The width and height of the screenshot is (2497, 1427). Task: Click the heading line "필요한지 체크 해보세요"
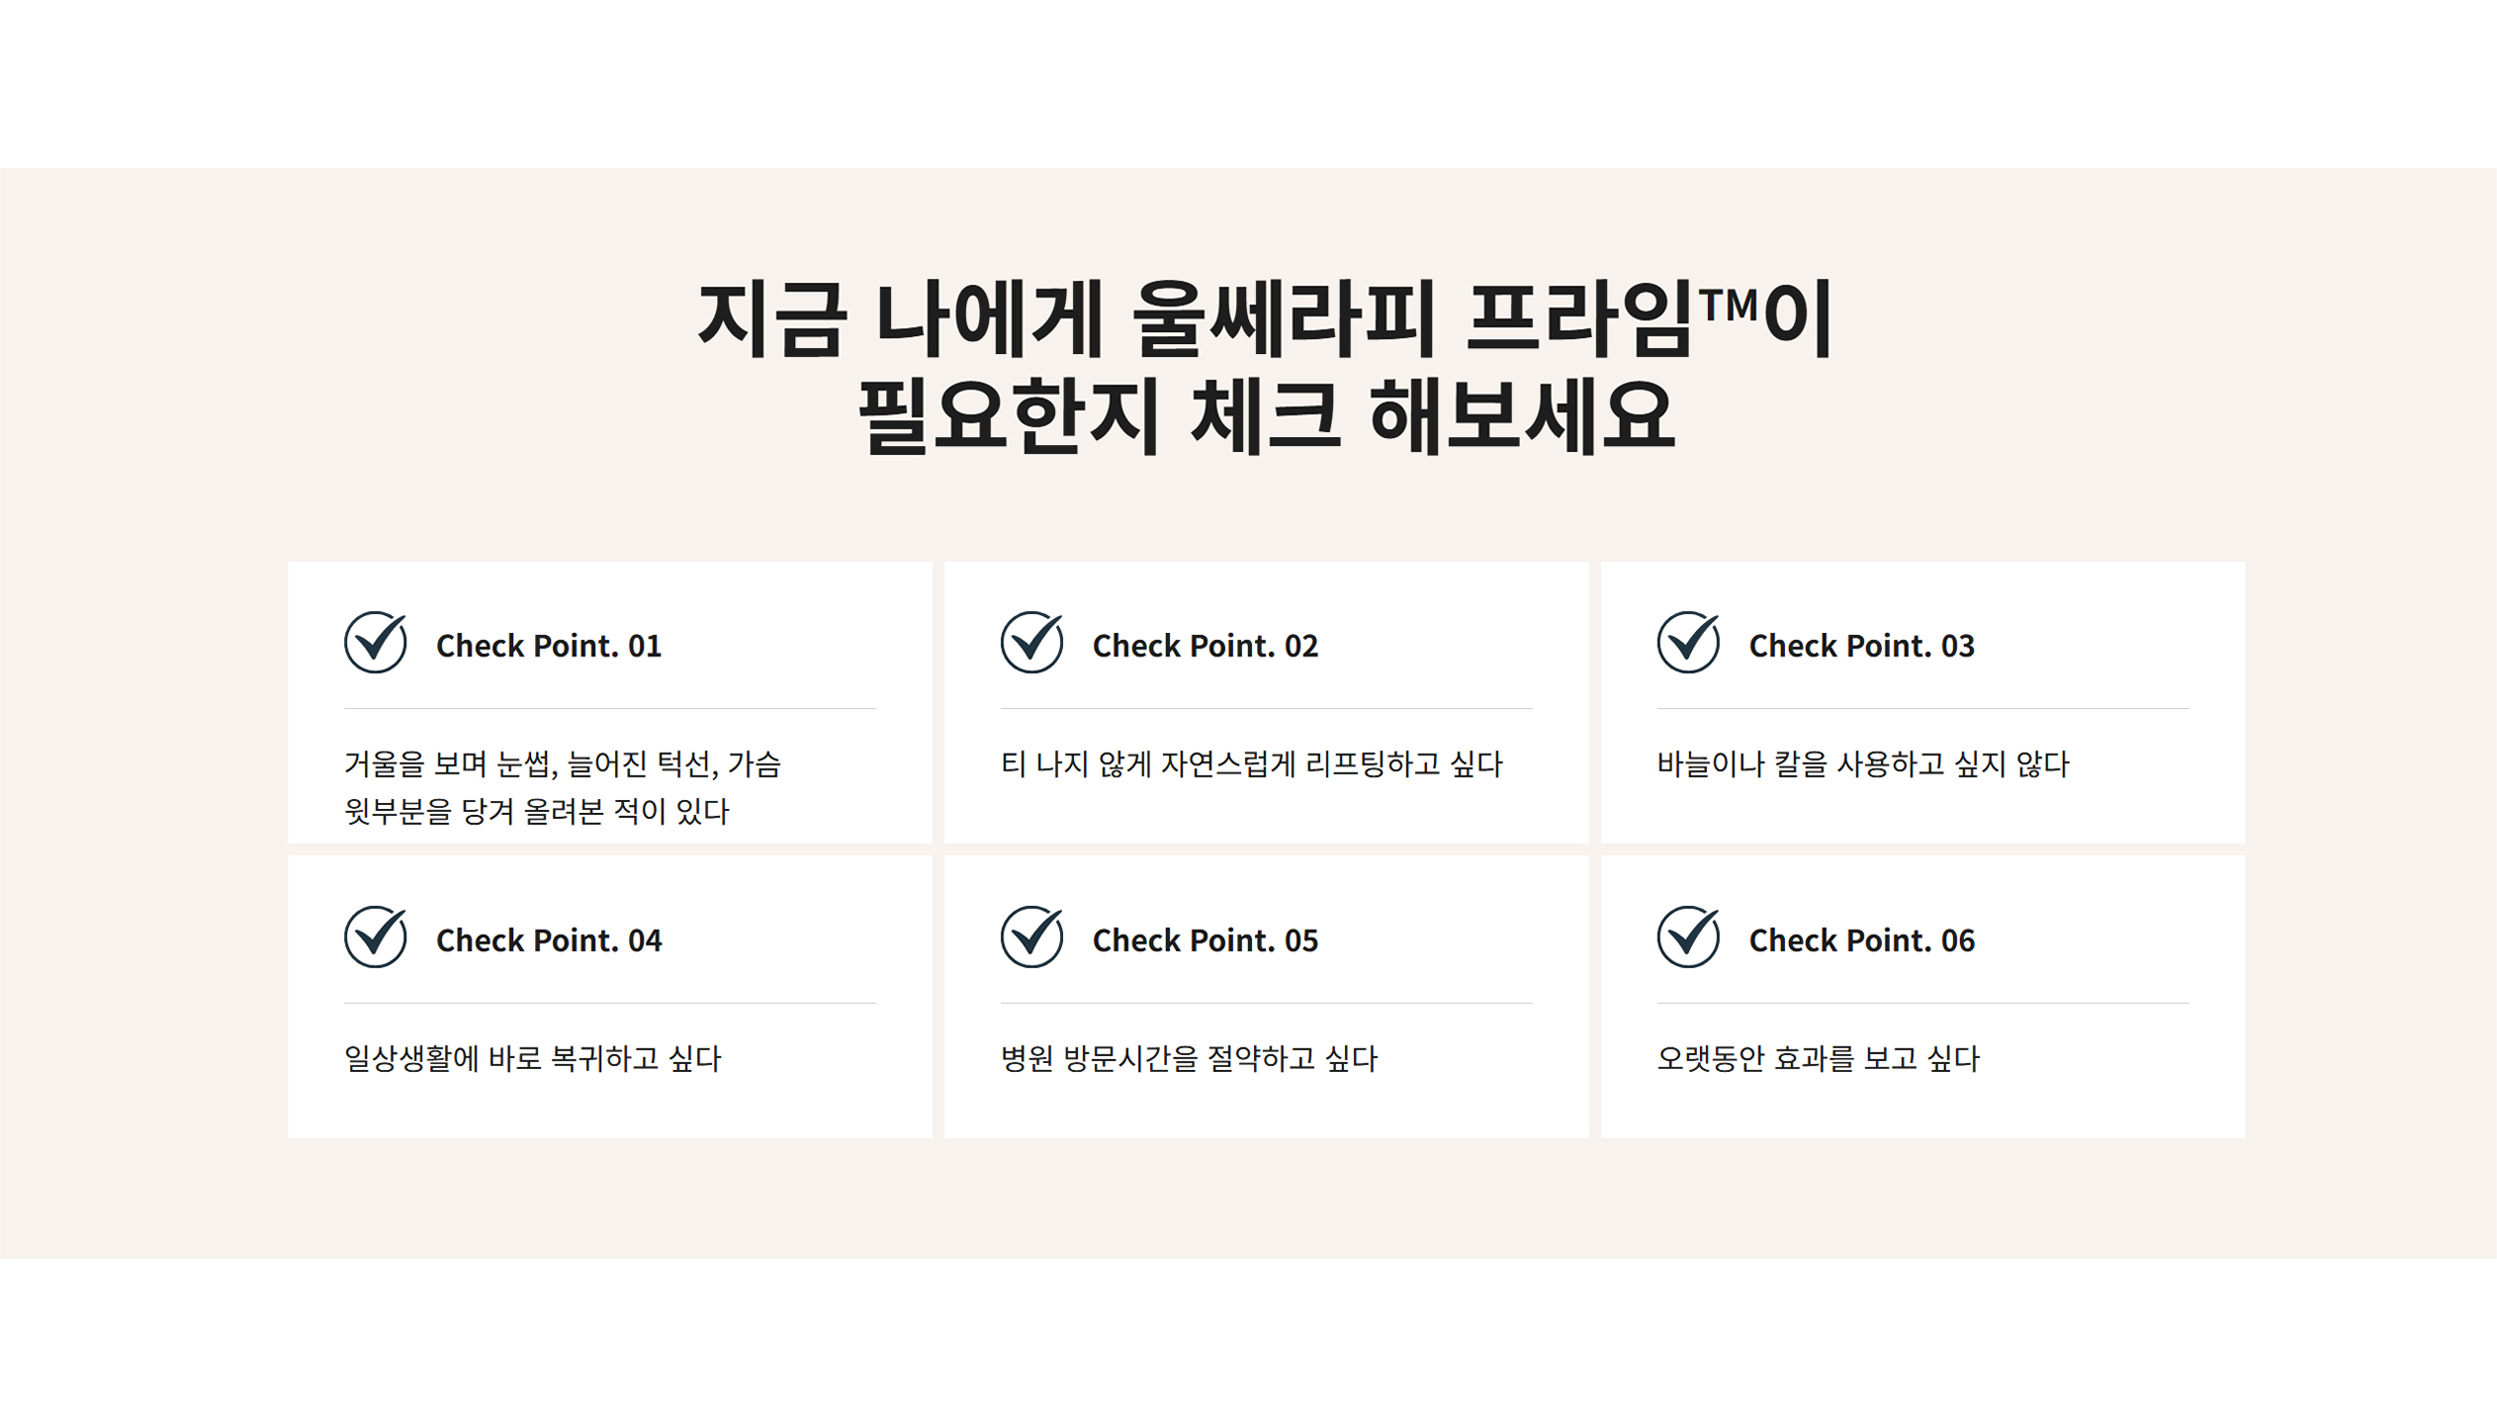coord(1266,415)
